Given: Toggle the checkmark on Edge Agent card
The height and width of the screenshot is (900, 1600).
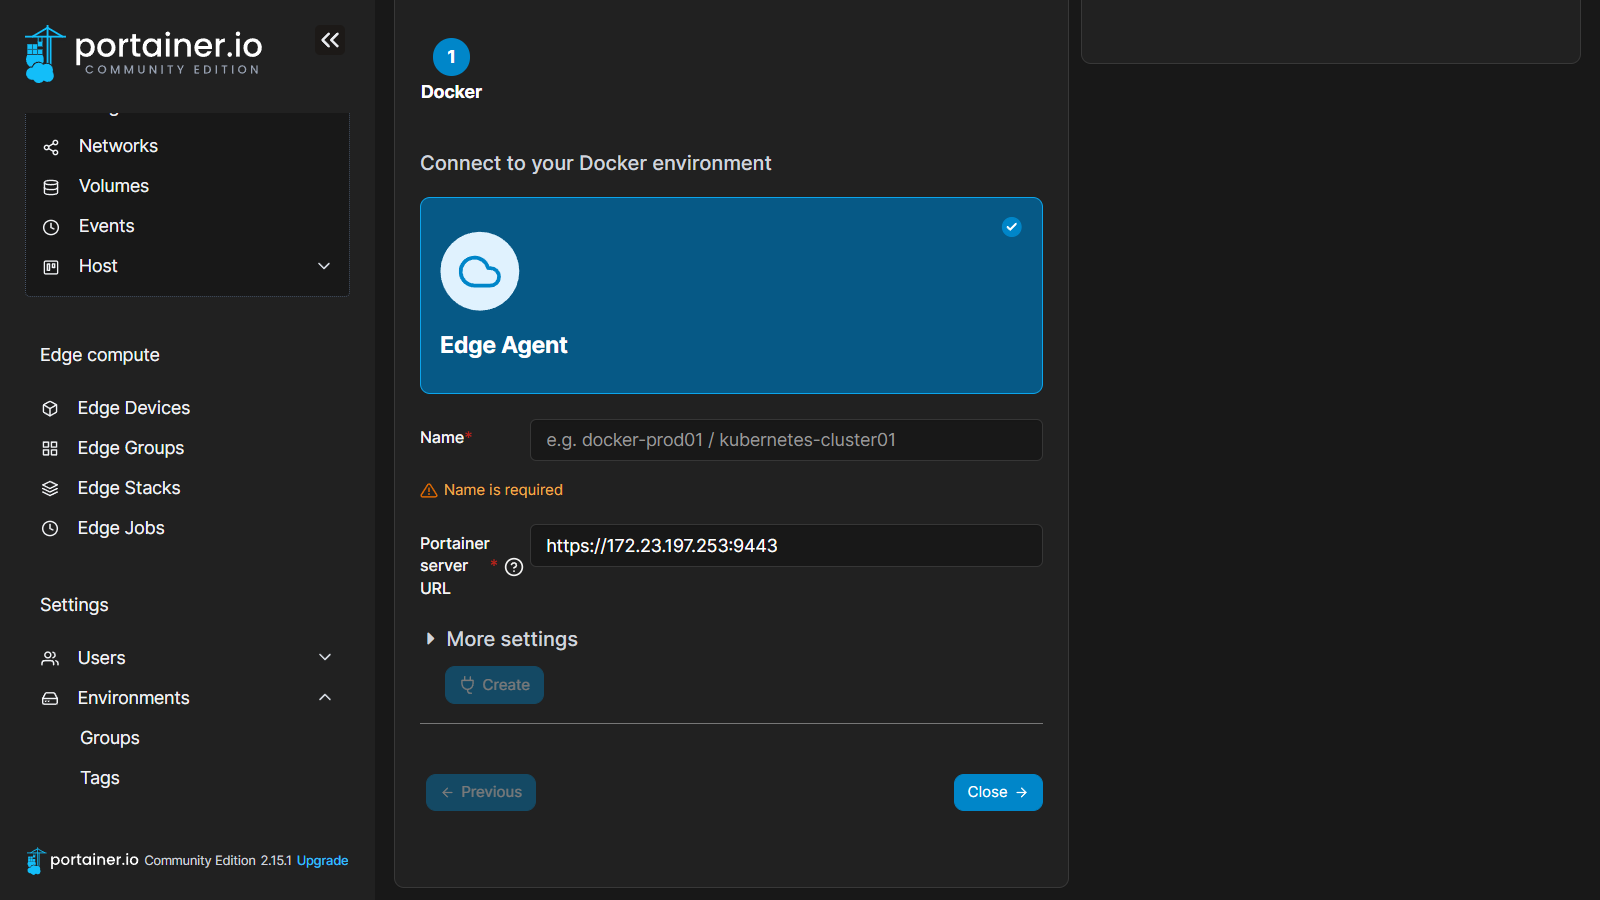Looking at the screenshot, I should [x=1011, y=227].
